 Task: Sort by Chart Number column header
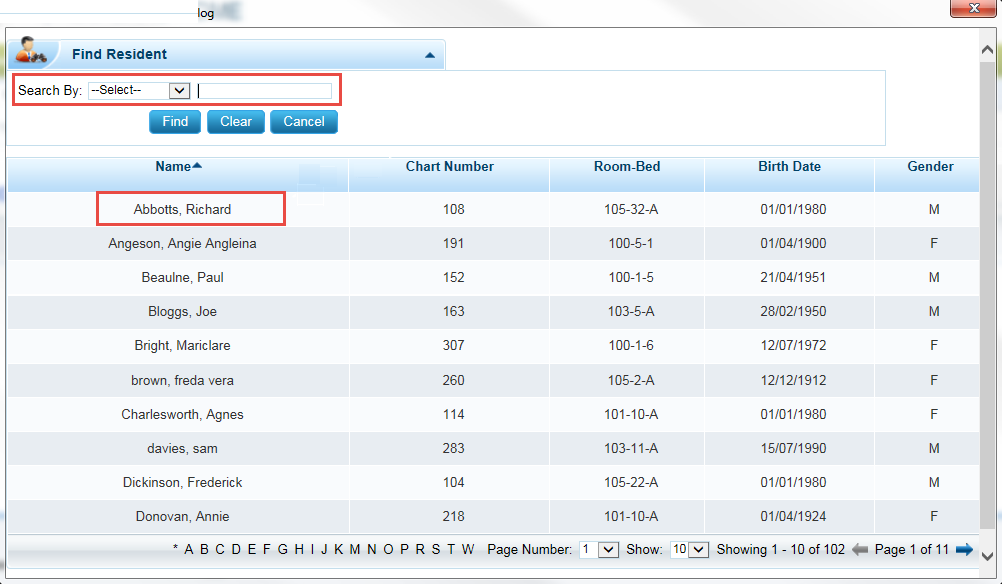pyautogui.click(x=449, y=167)
